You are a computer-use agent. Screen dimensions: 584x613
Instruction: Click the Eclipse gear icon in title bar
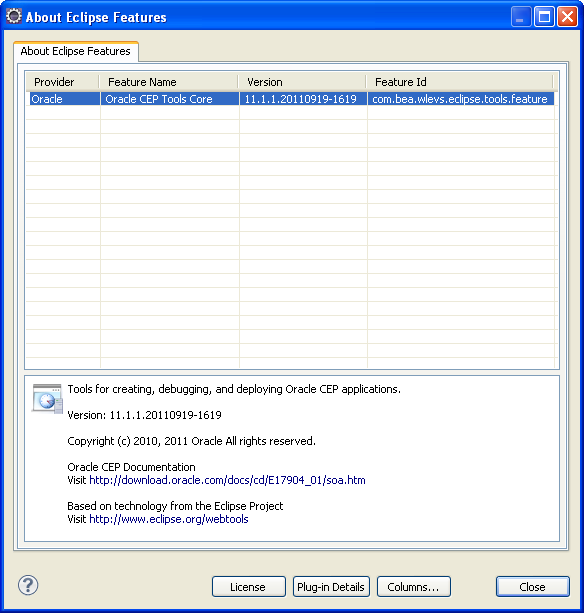[x=14, y=16]
